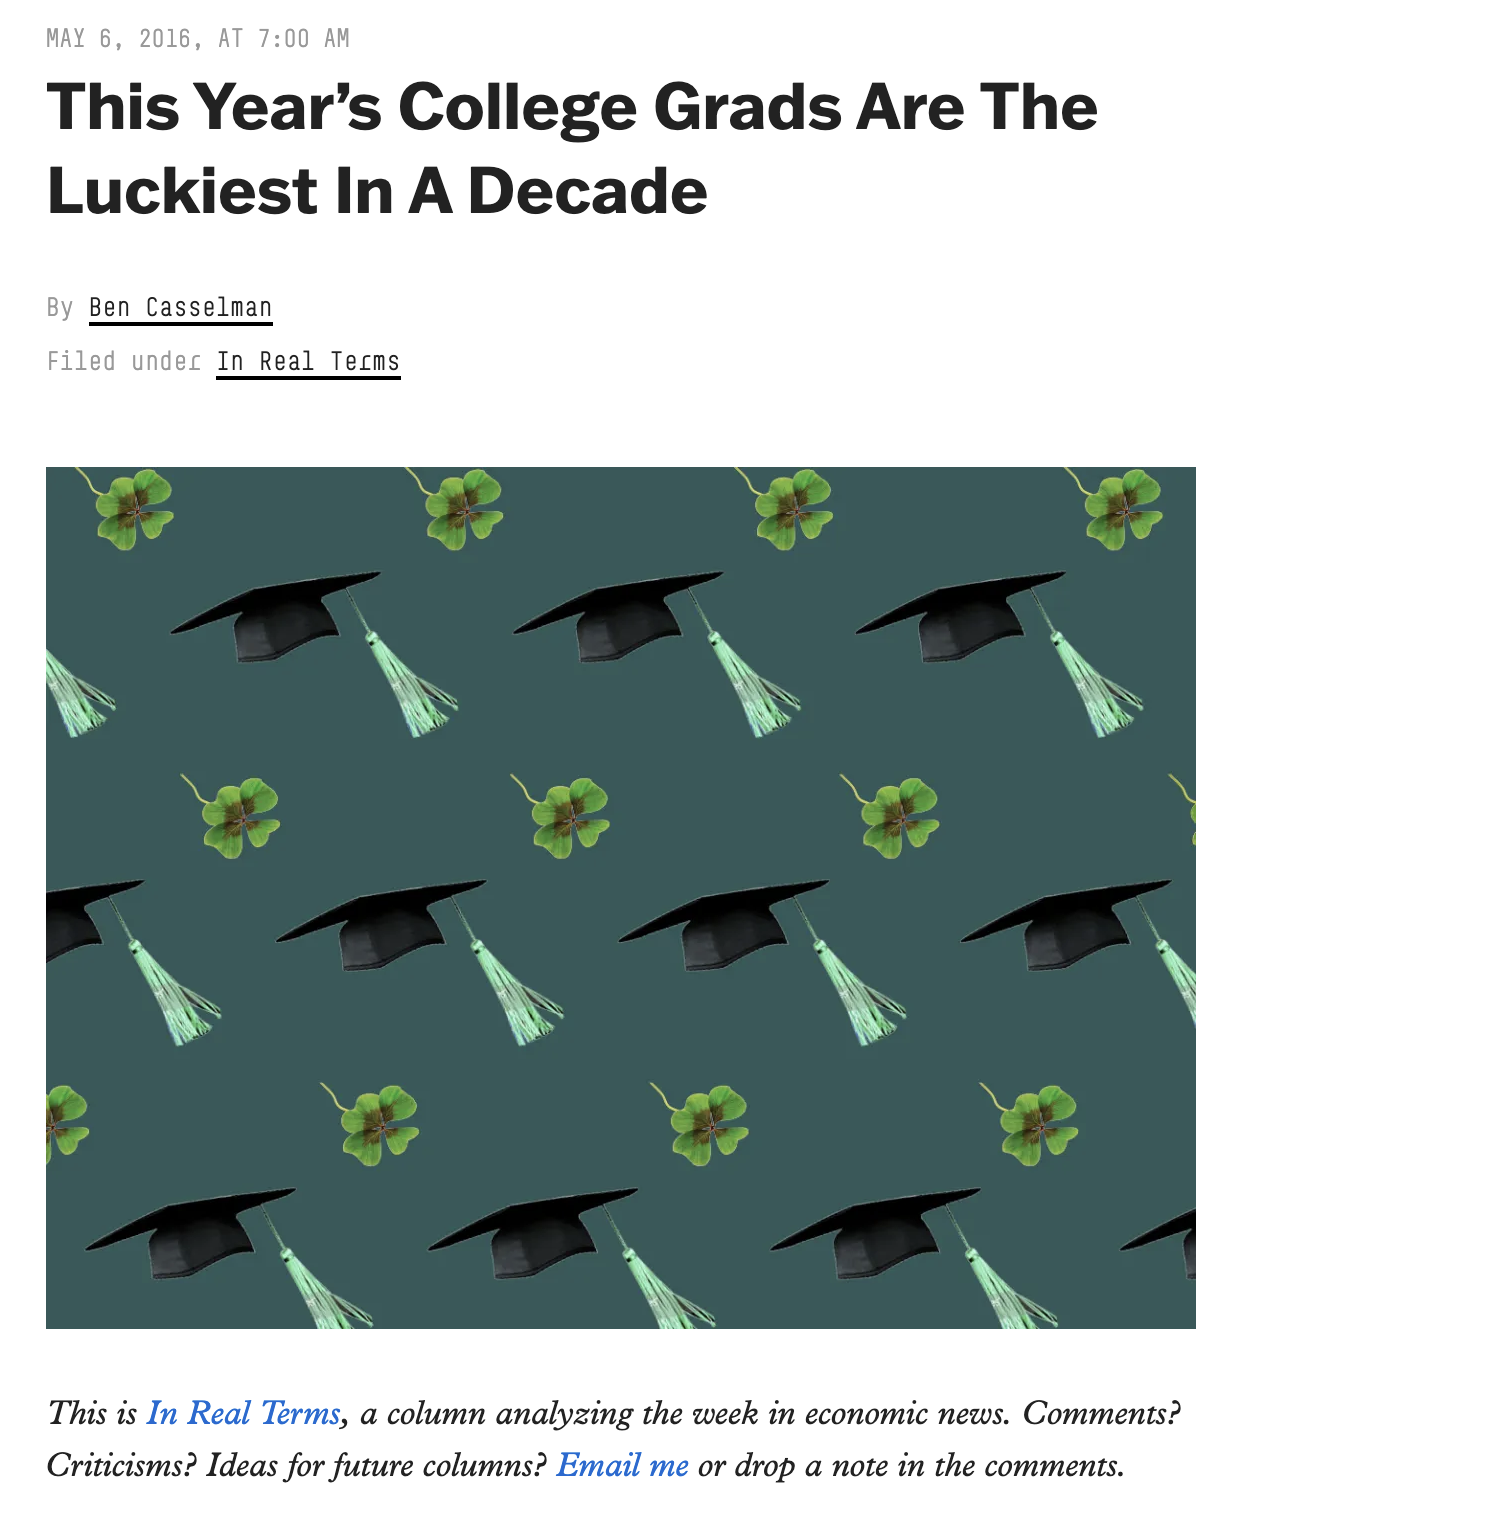Click the top-right four-leaf clover in the image

[1122, 508]
